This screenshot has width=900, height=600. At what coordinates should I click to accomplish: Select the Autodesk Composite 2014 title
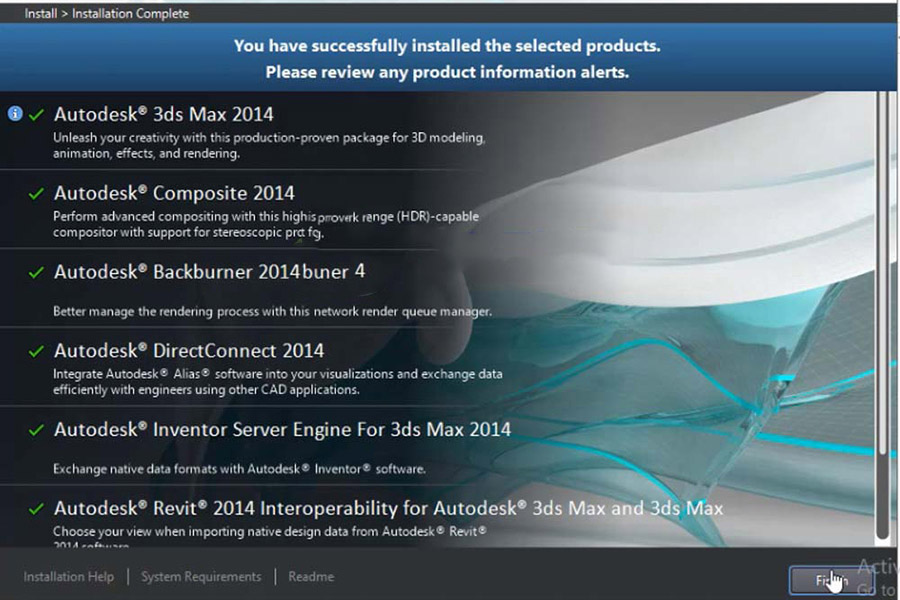point(174,193)
